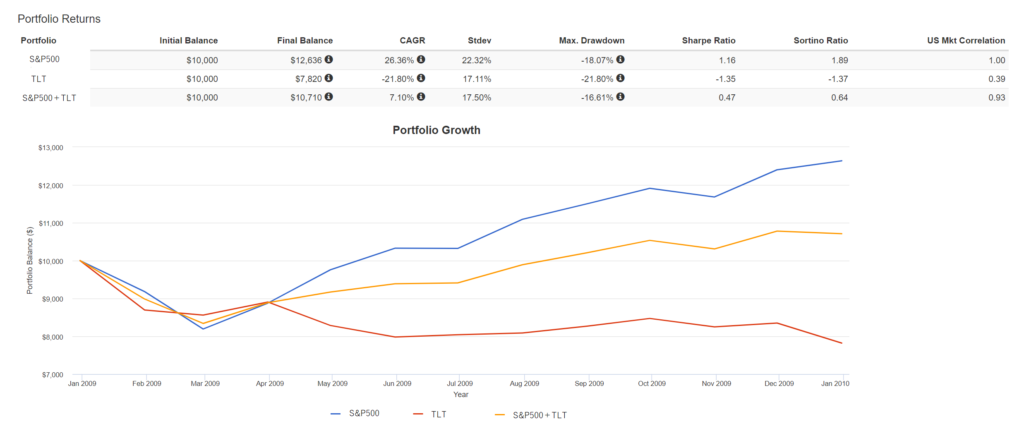Screen dimensions: 1024x443
Task: Click info icon next to TLT final balance $7,820
Action: (329, 78)
